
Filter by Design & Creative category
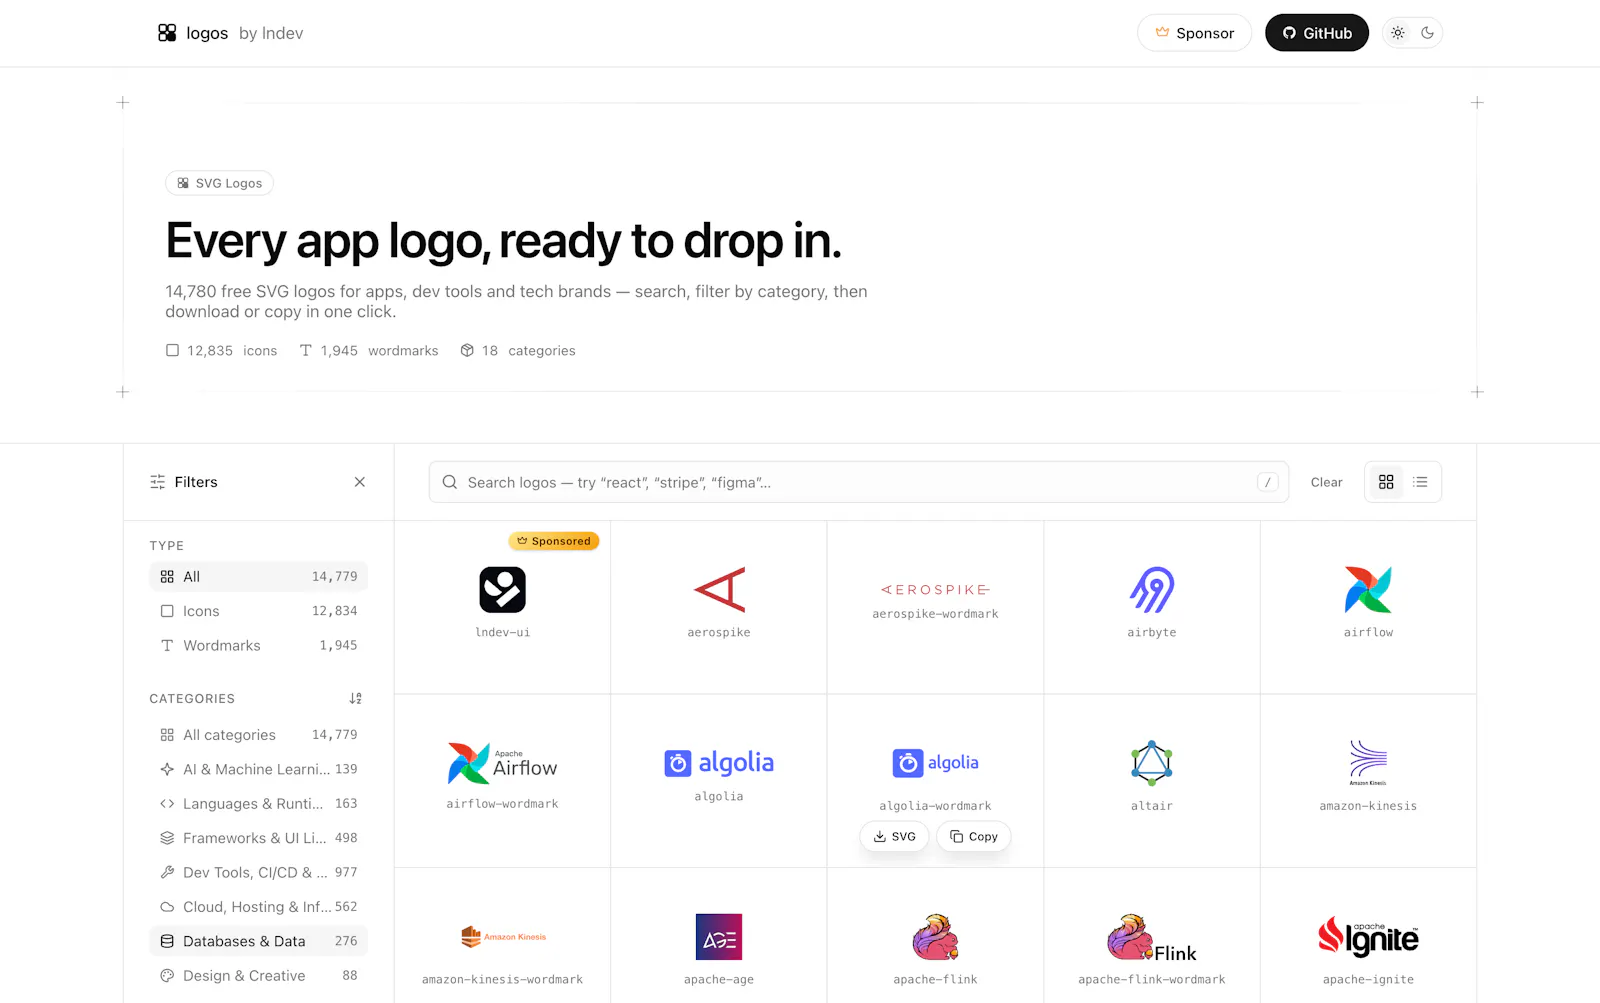[259, 976]
